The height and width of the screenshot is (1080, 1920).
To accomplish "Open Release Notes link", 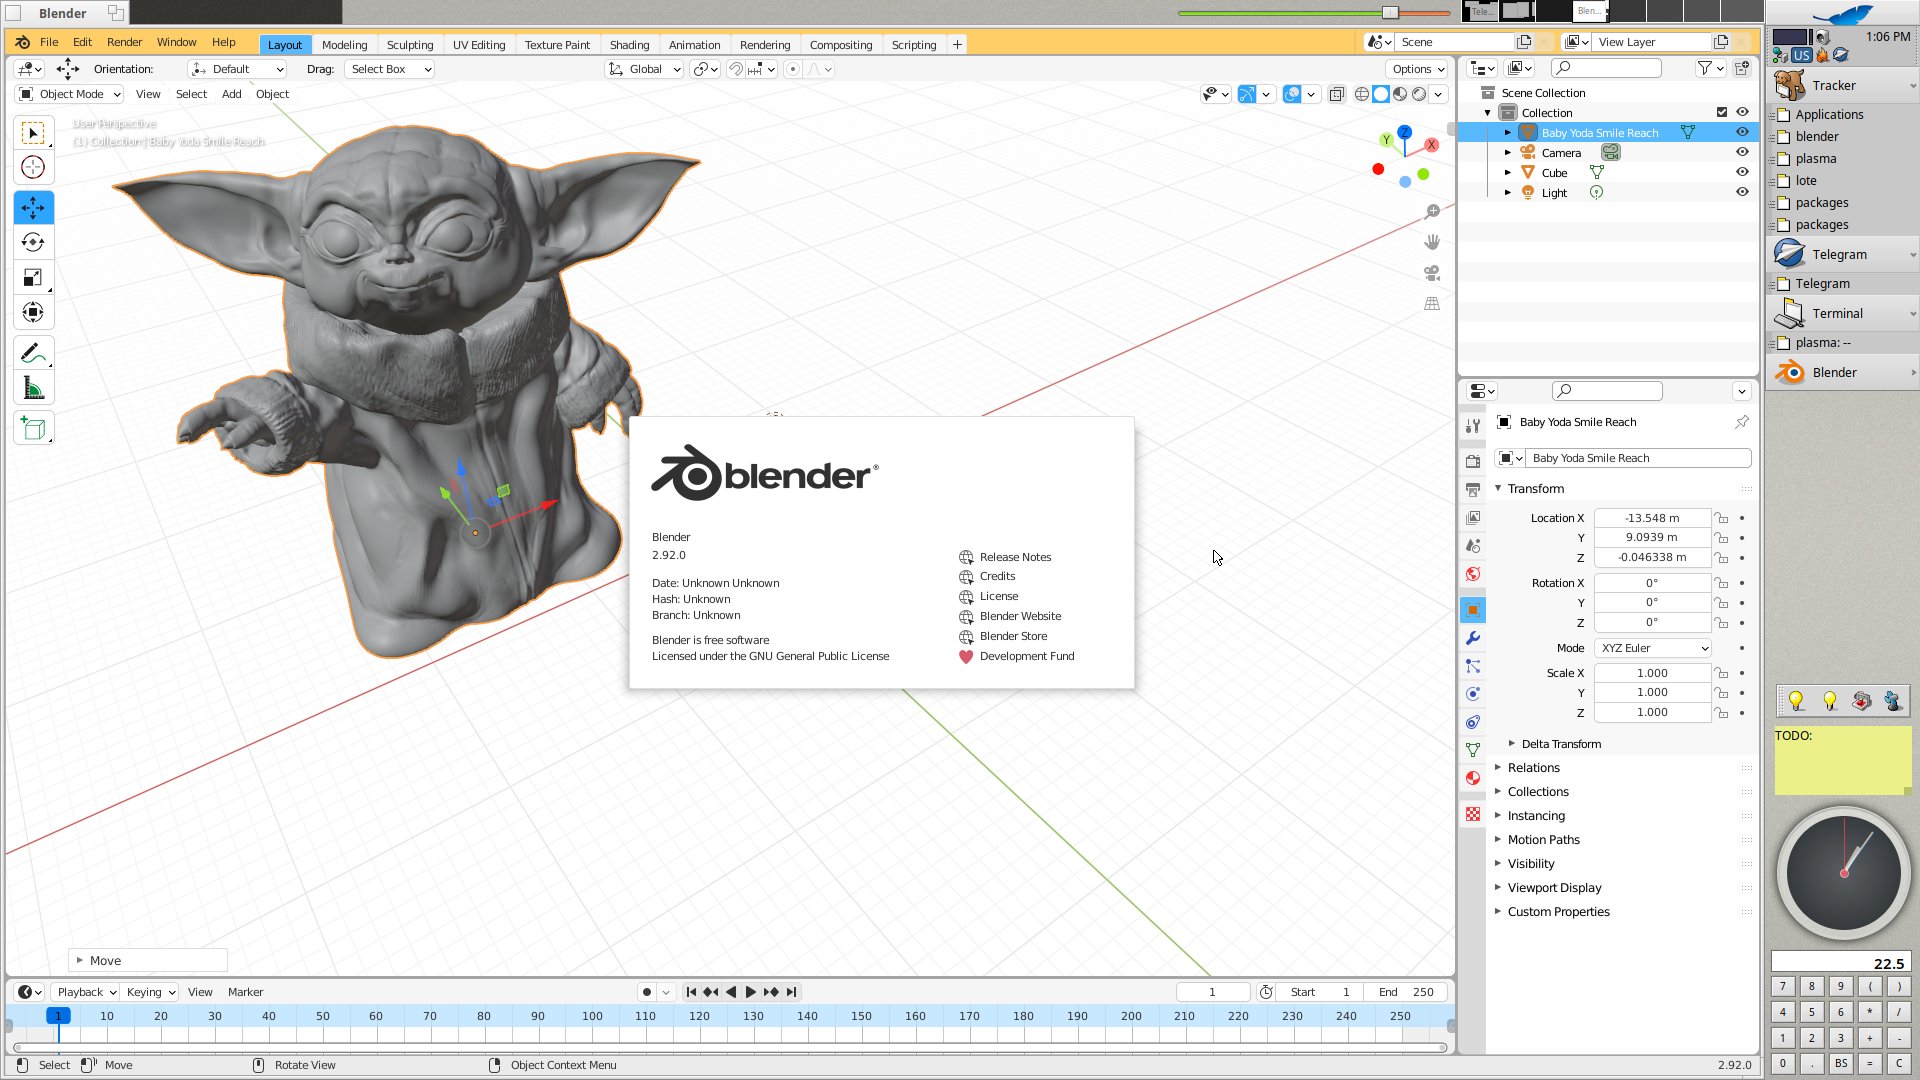I will coord(1005,557).
